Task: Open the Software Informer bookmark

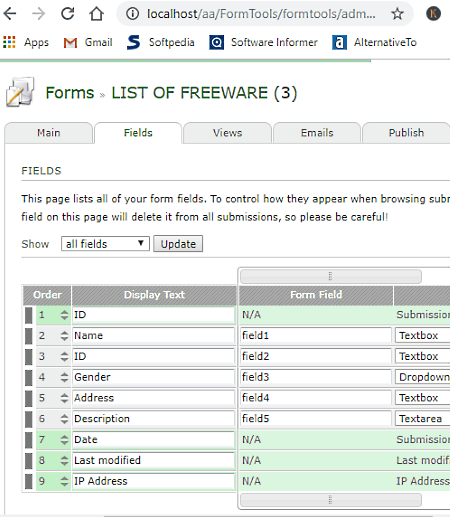Action: (x=263, y=42)
